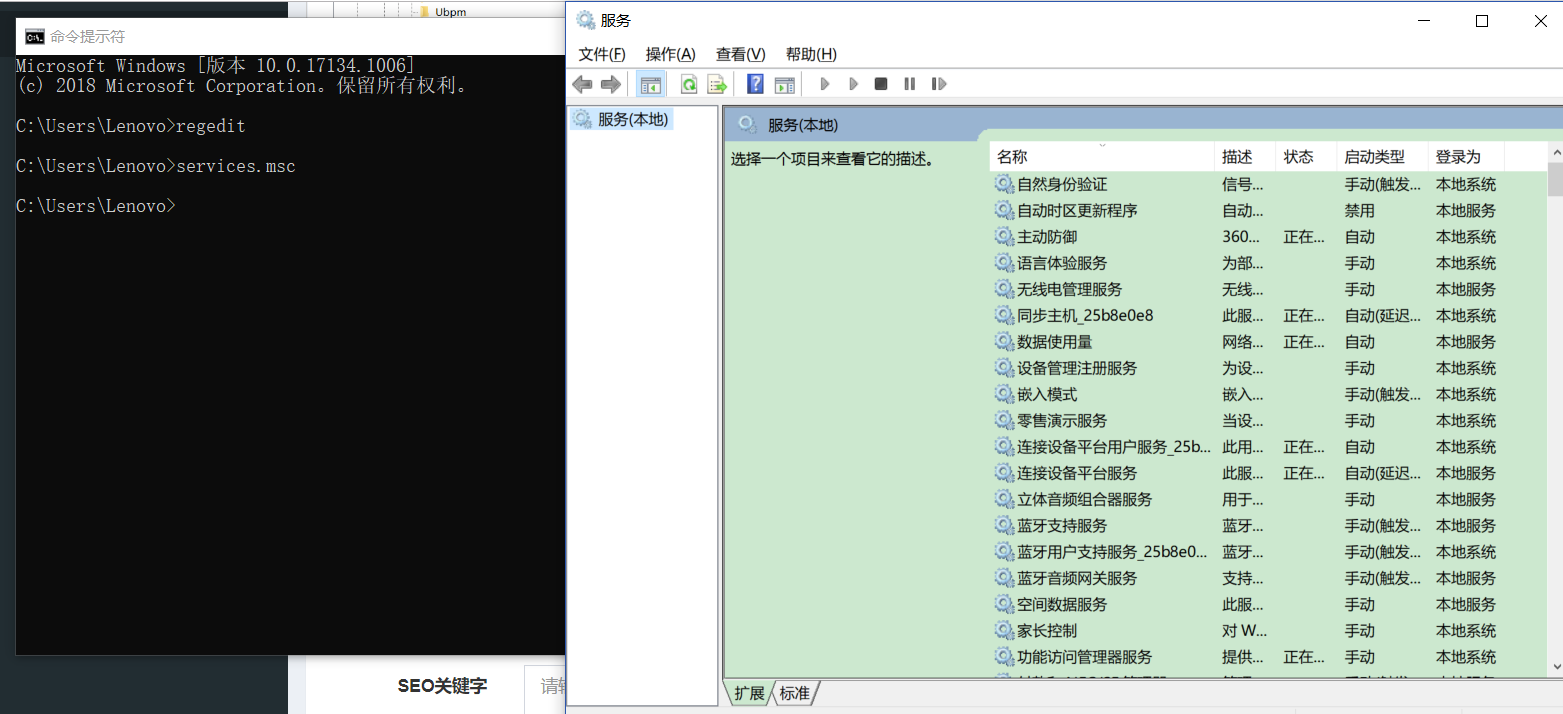Click the Restart Service toolbar icon
1563x714 pixels.
point(938,84)
